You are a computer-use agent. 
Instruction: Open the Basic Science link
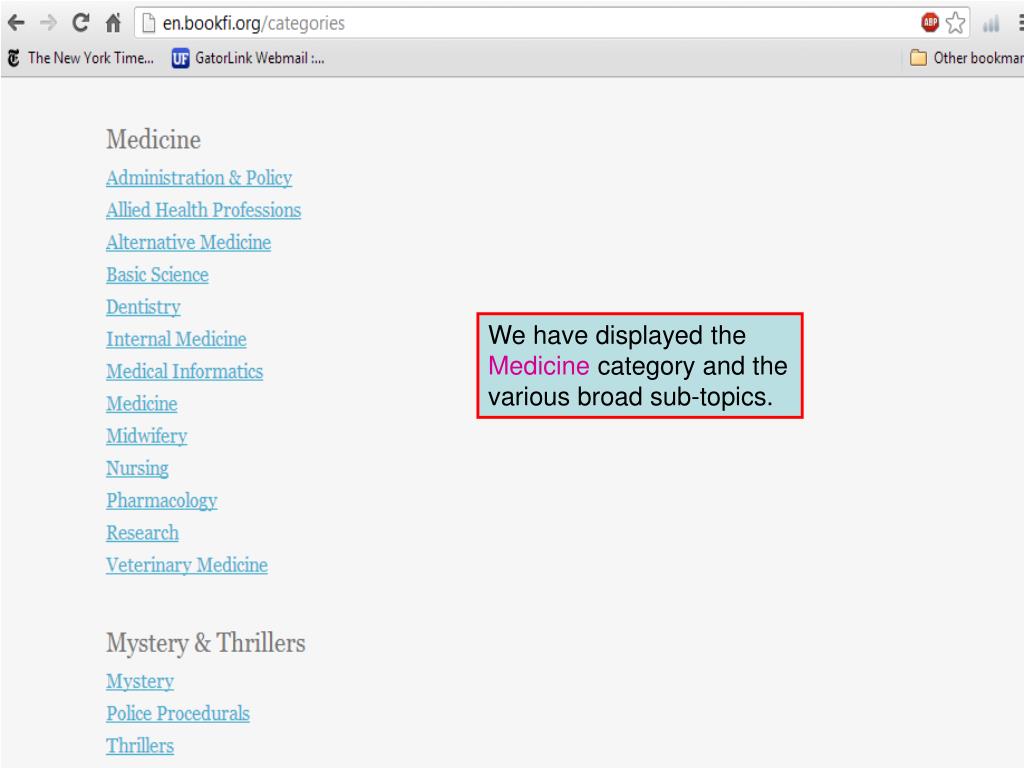pos(157,275)
